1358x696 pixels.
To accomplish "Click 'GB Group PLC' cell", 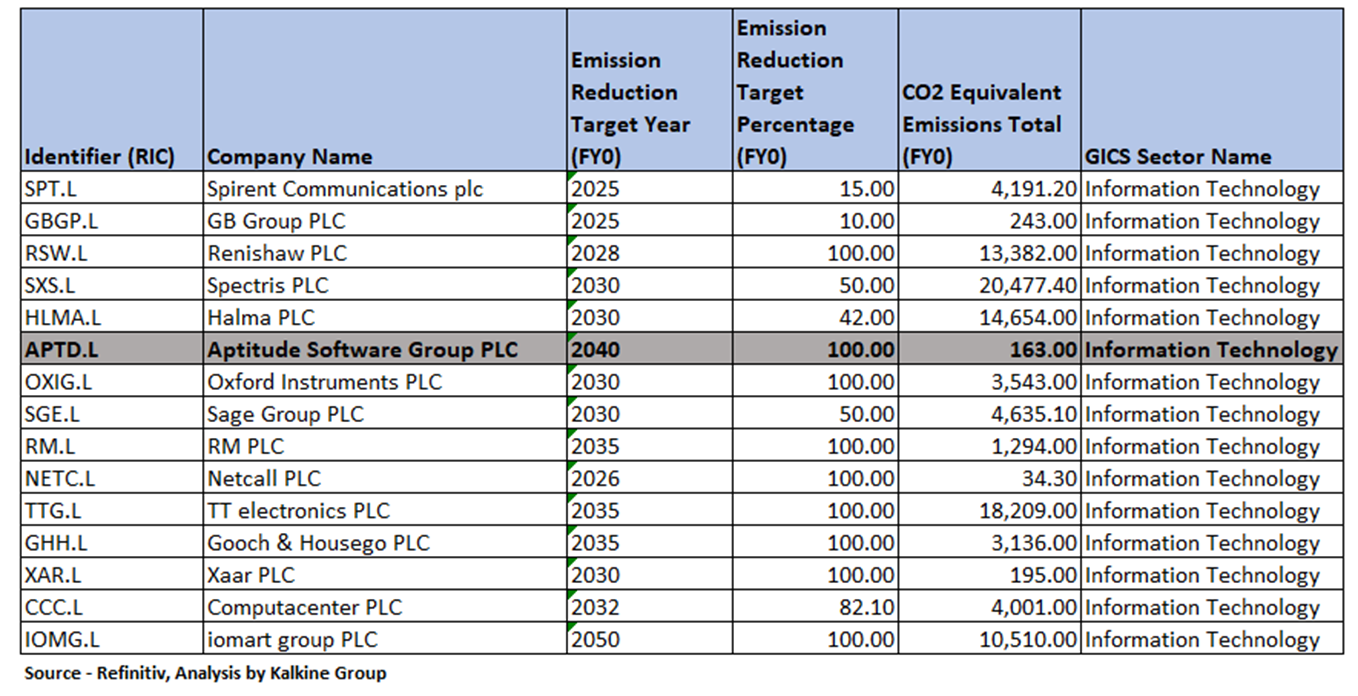I will (x=385, y=220).
